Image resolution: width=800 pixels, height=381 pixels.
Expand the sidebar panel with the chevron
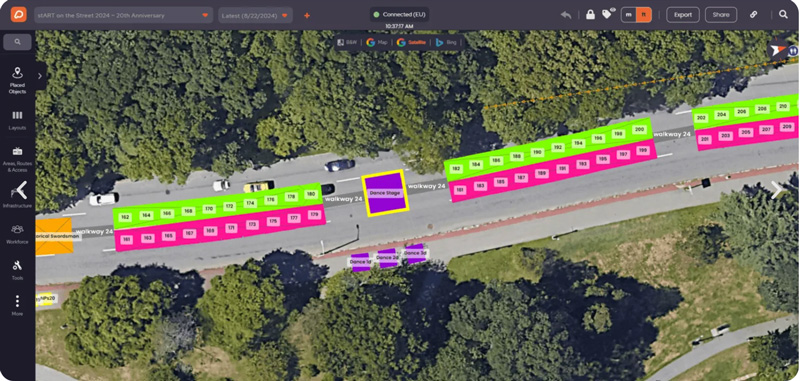click(40, 75)
